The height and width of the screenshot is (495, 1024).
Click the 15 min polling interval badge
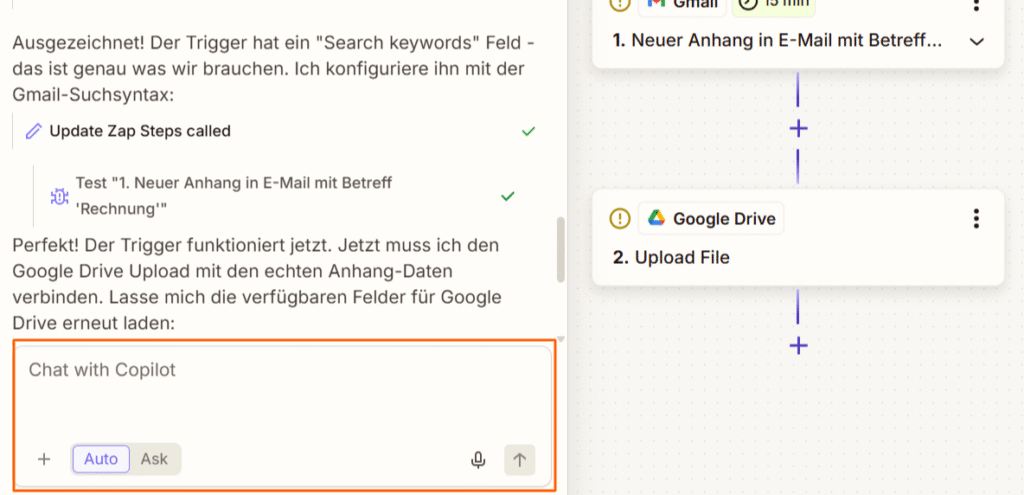[x=773, y=6]
